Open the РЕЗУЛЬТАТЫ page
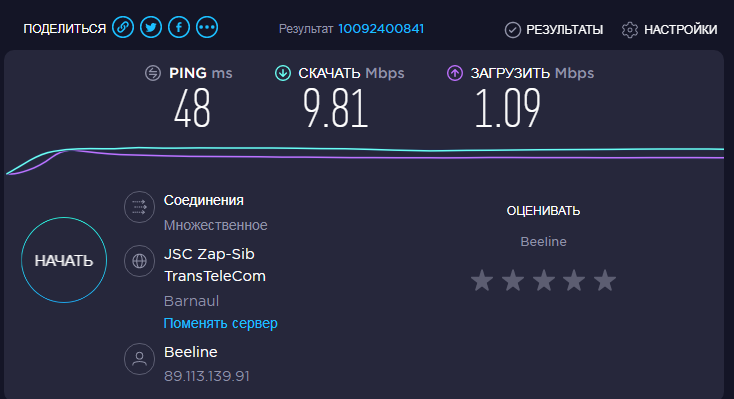734x399 pixels. coord(565,30)
